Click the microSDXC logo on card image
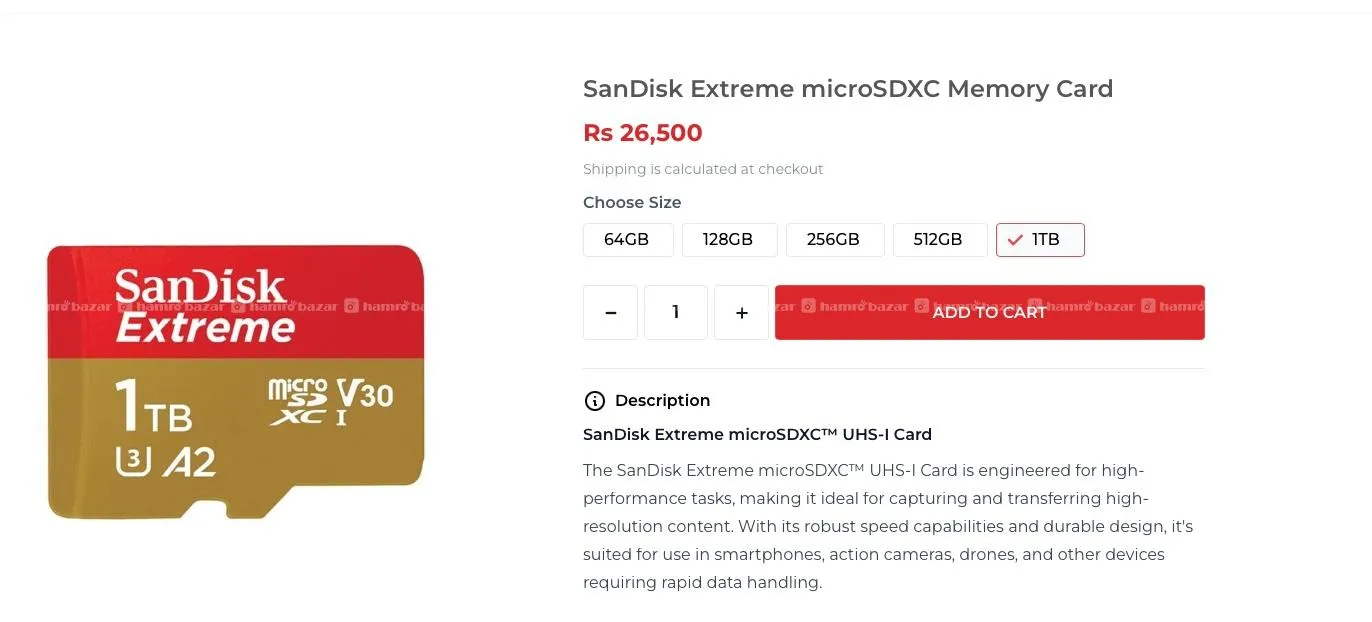Screen dimensions: 1372x622 tap(297, 402)
